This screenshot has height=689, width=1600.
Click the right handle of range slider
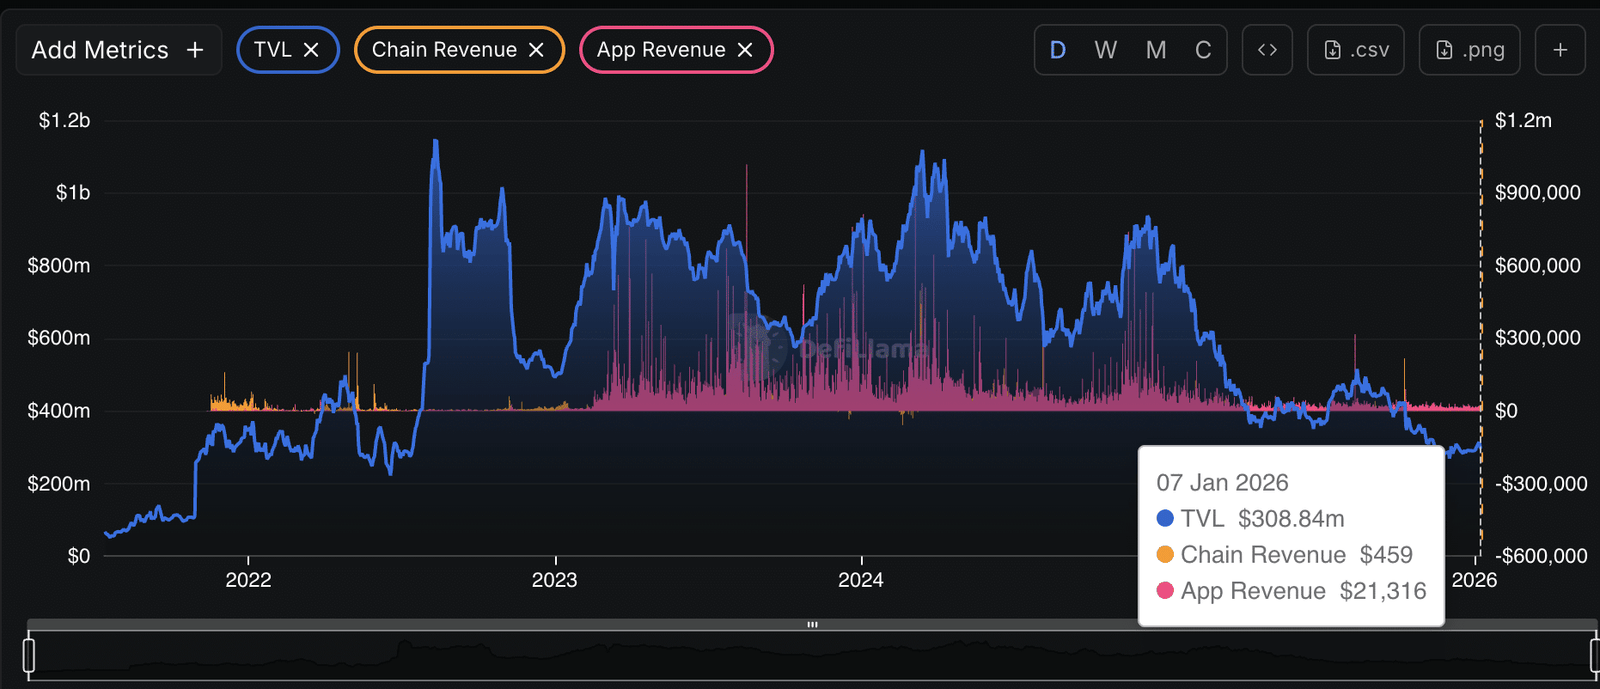tap(1594, 655)
